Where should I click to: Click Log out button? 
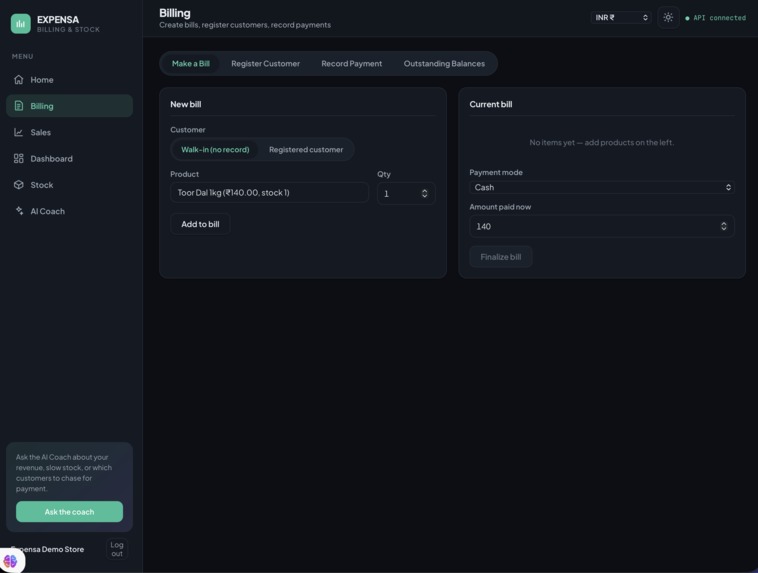[x=117, y=549]
